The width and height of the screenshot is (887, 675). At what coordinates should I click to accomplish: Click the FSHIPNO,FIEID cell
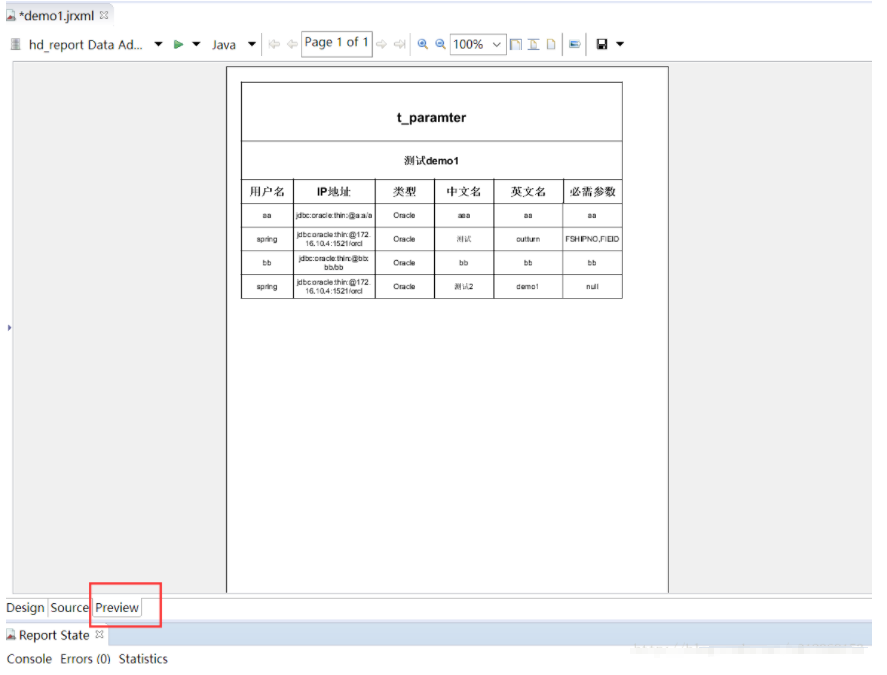click(x=592, y=239)
